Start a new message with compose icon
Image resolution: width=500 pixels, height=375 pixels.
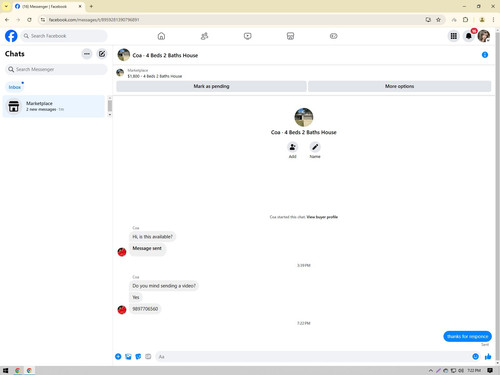pyautogui.click(x=102, y=54)
